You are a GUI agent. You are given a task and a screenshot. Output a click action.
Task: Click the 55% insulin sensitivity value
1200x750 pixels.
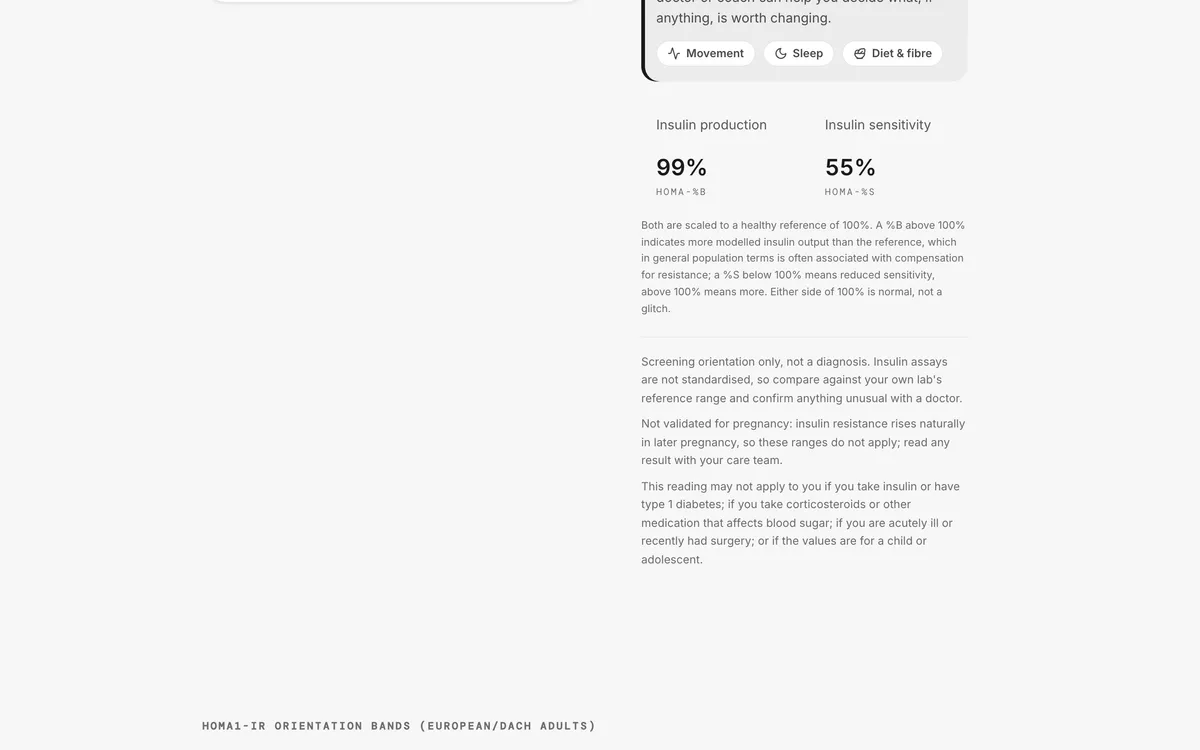tap(851, 167)
